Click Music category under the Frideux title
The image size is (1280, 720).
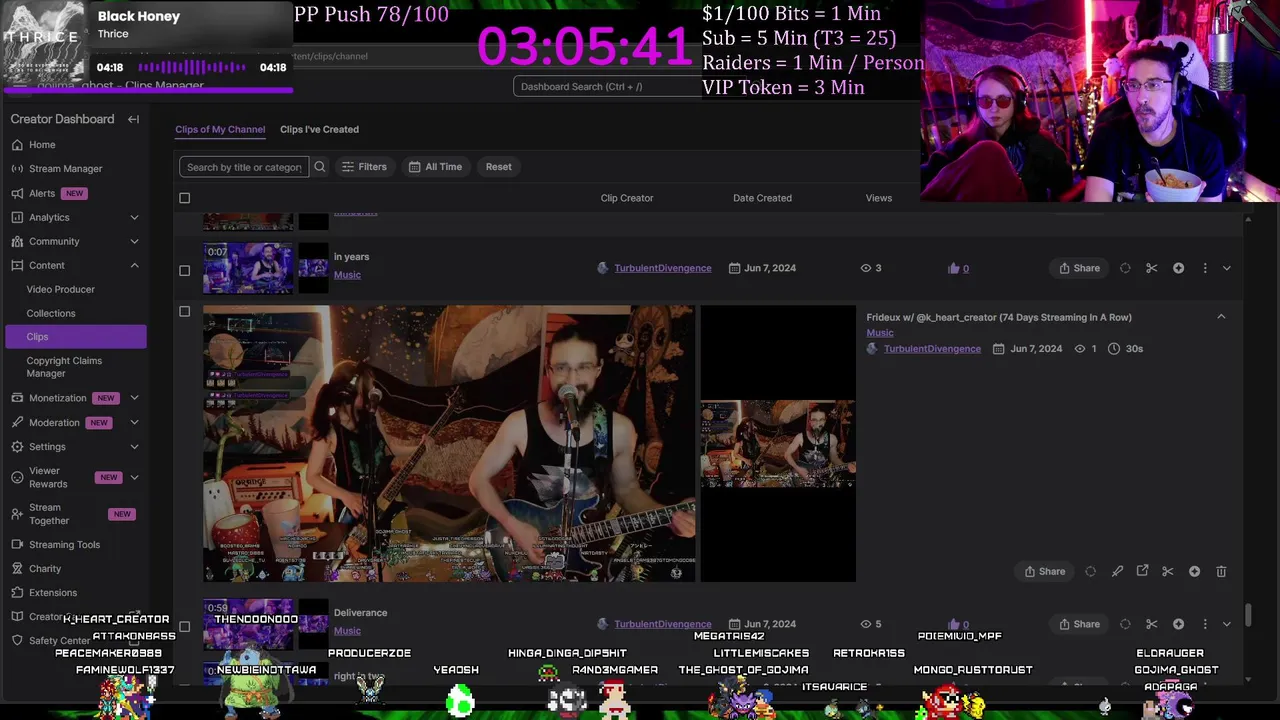click(880, 333)
